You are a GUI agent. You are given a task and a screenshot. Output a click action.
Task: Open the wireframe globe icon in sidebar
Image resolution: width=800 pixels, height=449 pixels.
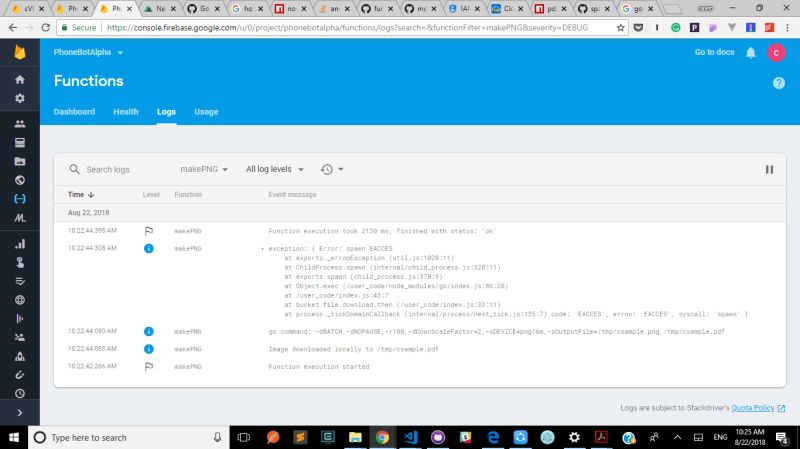20,300
